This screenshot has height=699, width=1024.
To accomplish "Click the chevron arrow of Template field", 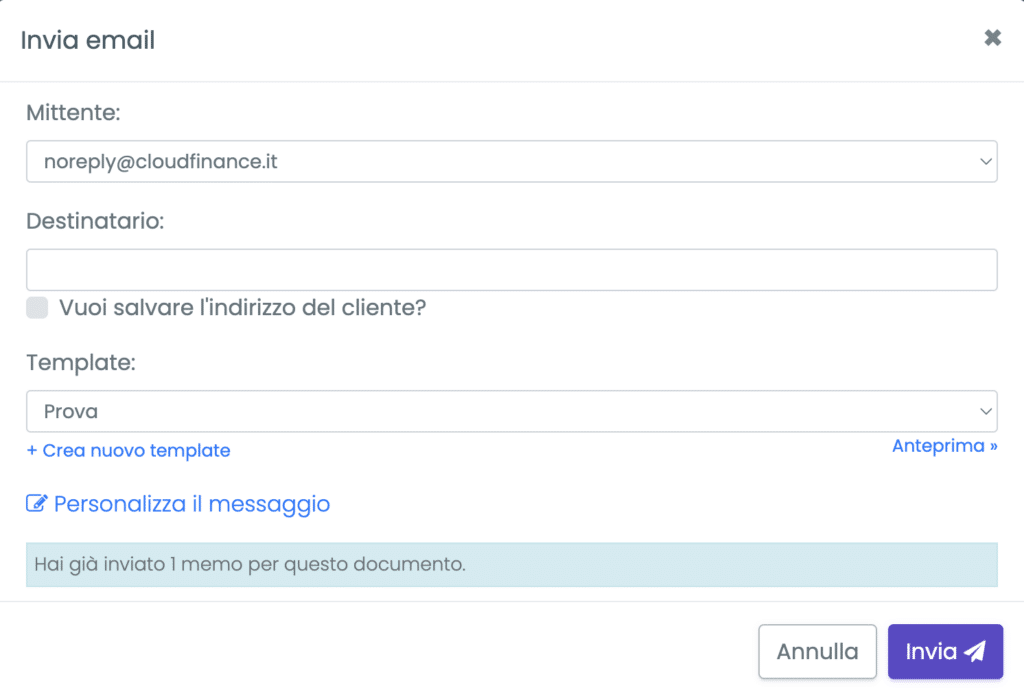I will tap(985, 412).
